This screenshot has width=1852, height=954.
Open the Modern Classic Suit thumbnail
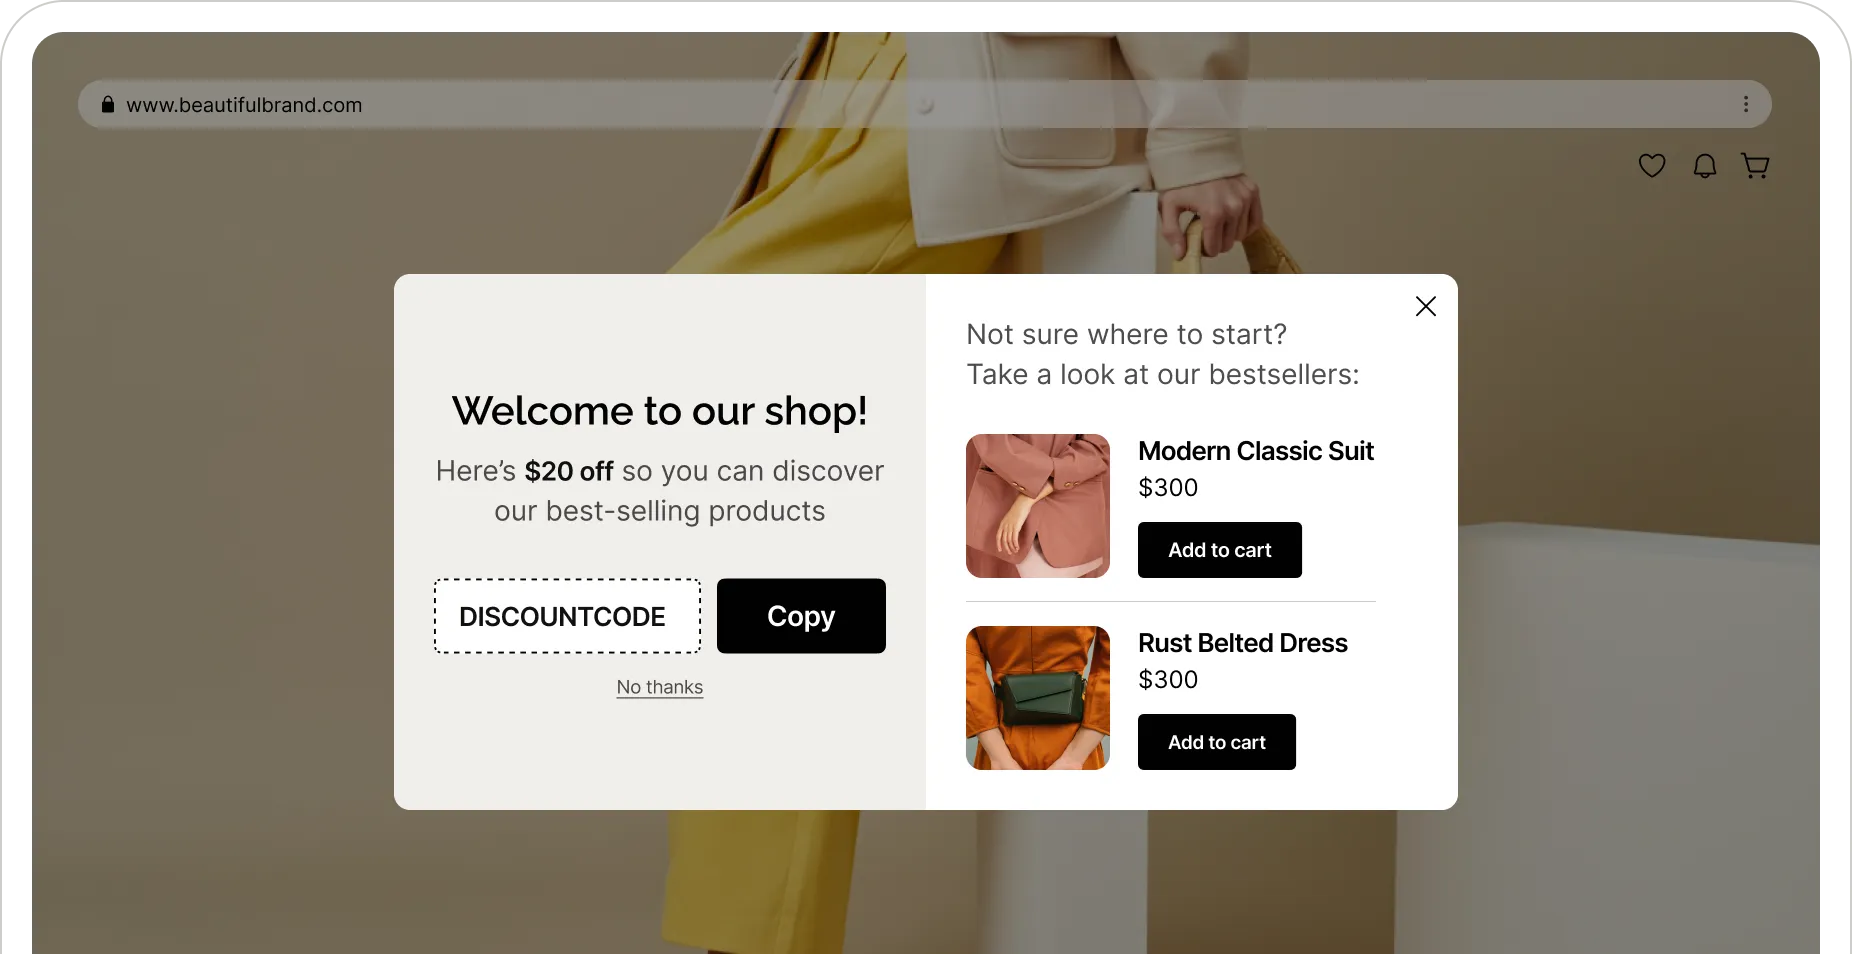click(1038, 506)
